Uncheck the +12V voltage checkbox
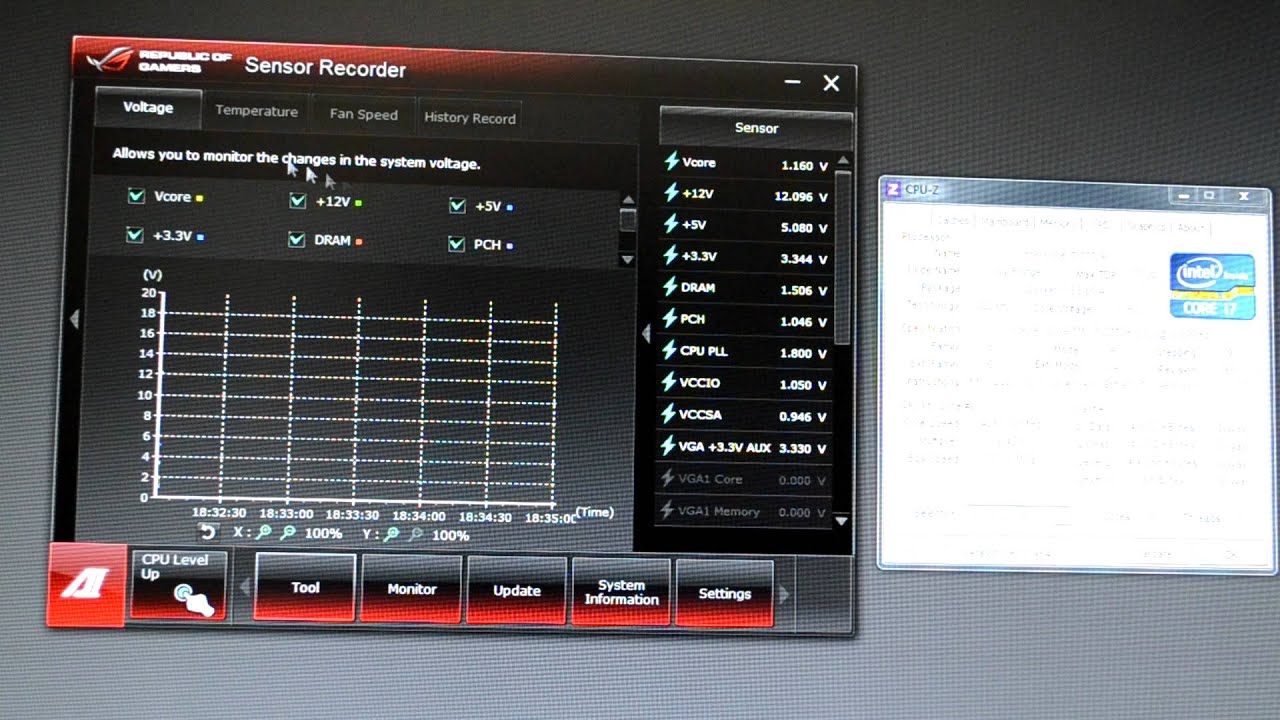The height and width of the screenshot is (720, 1280). tap(297, 201)
